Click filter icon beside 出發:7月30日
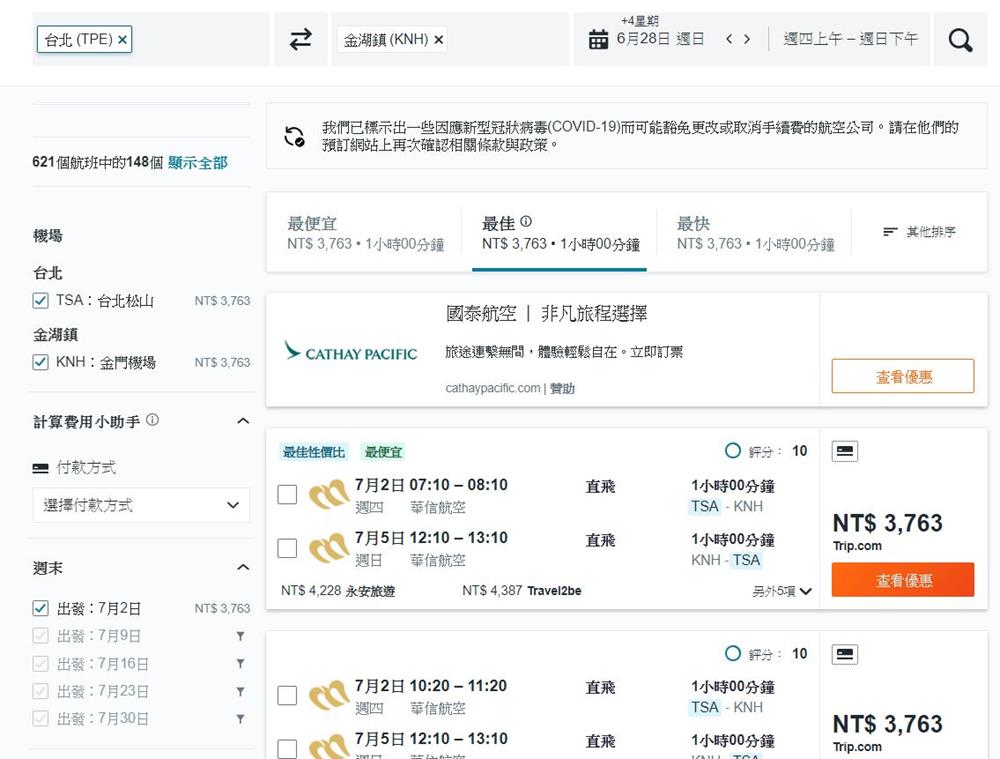Viewport: 1000px width, 759px height. [240, 719]
